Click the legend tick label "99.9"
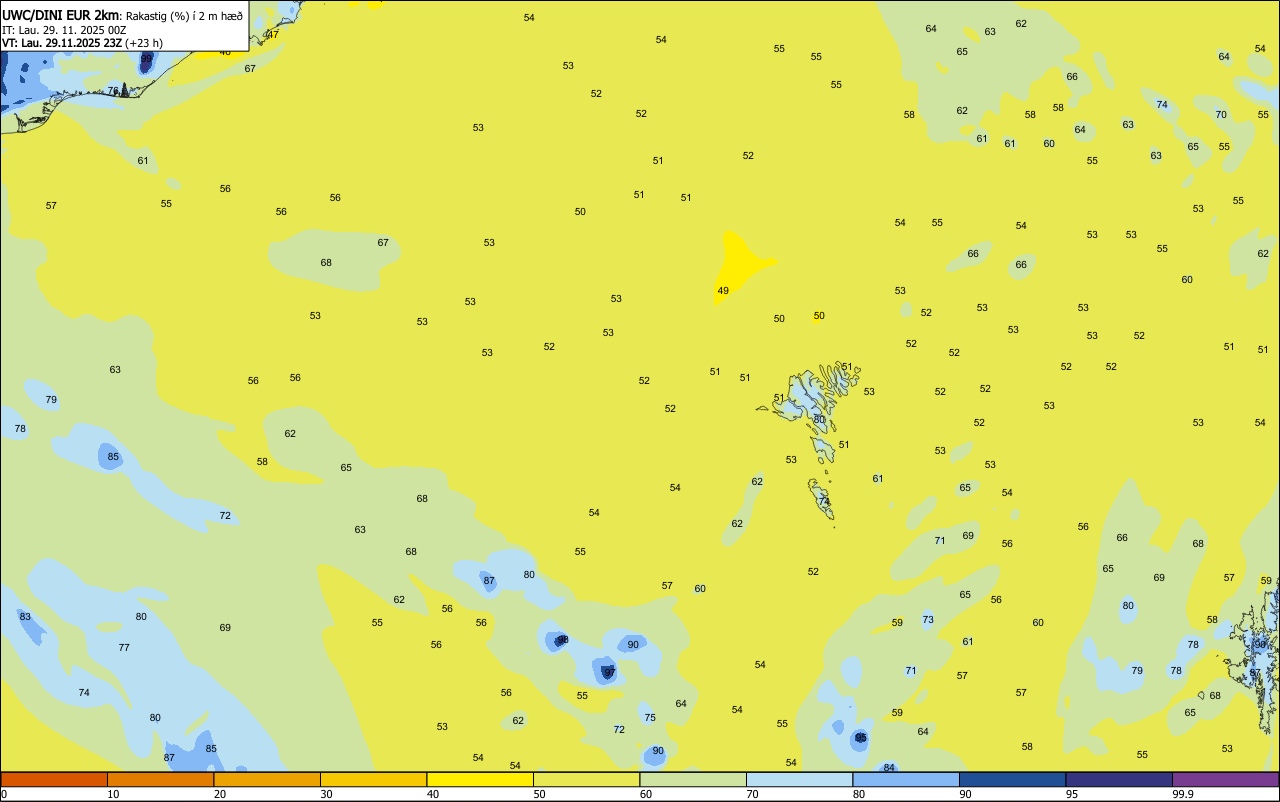The image size is (1280, 802). (x=1183, y=794)
